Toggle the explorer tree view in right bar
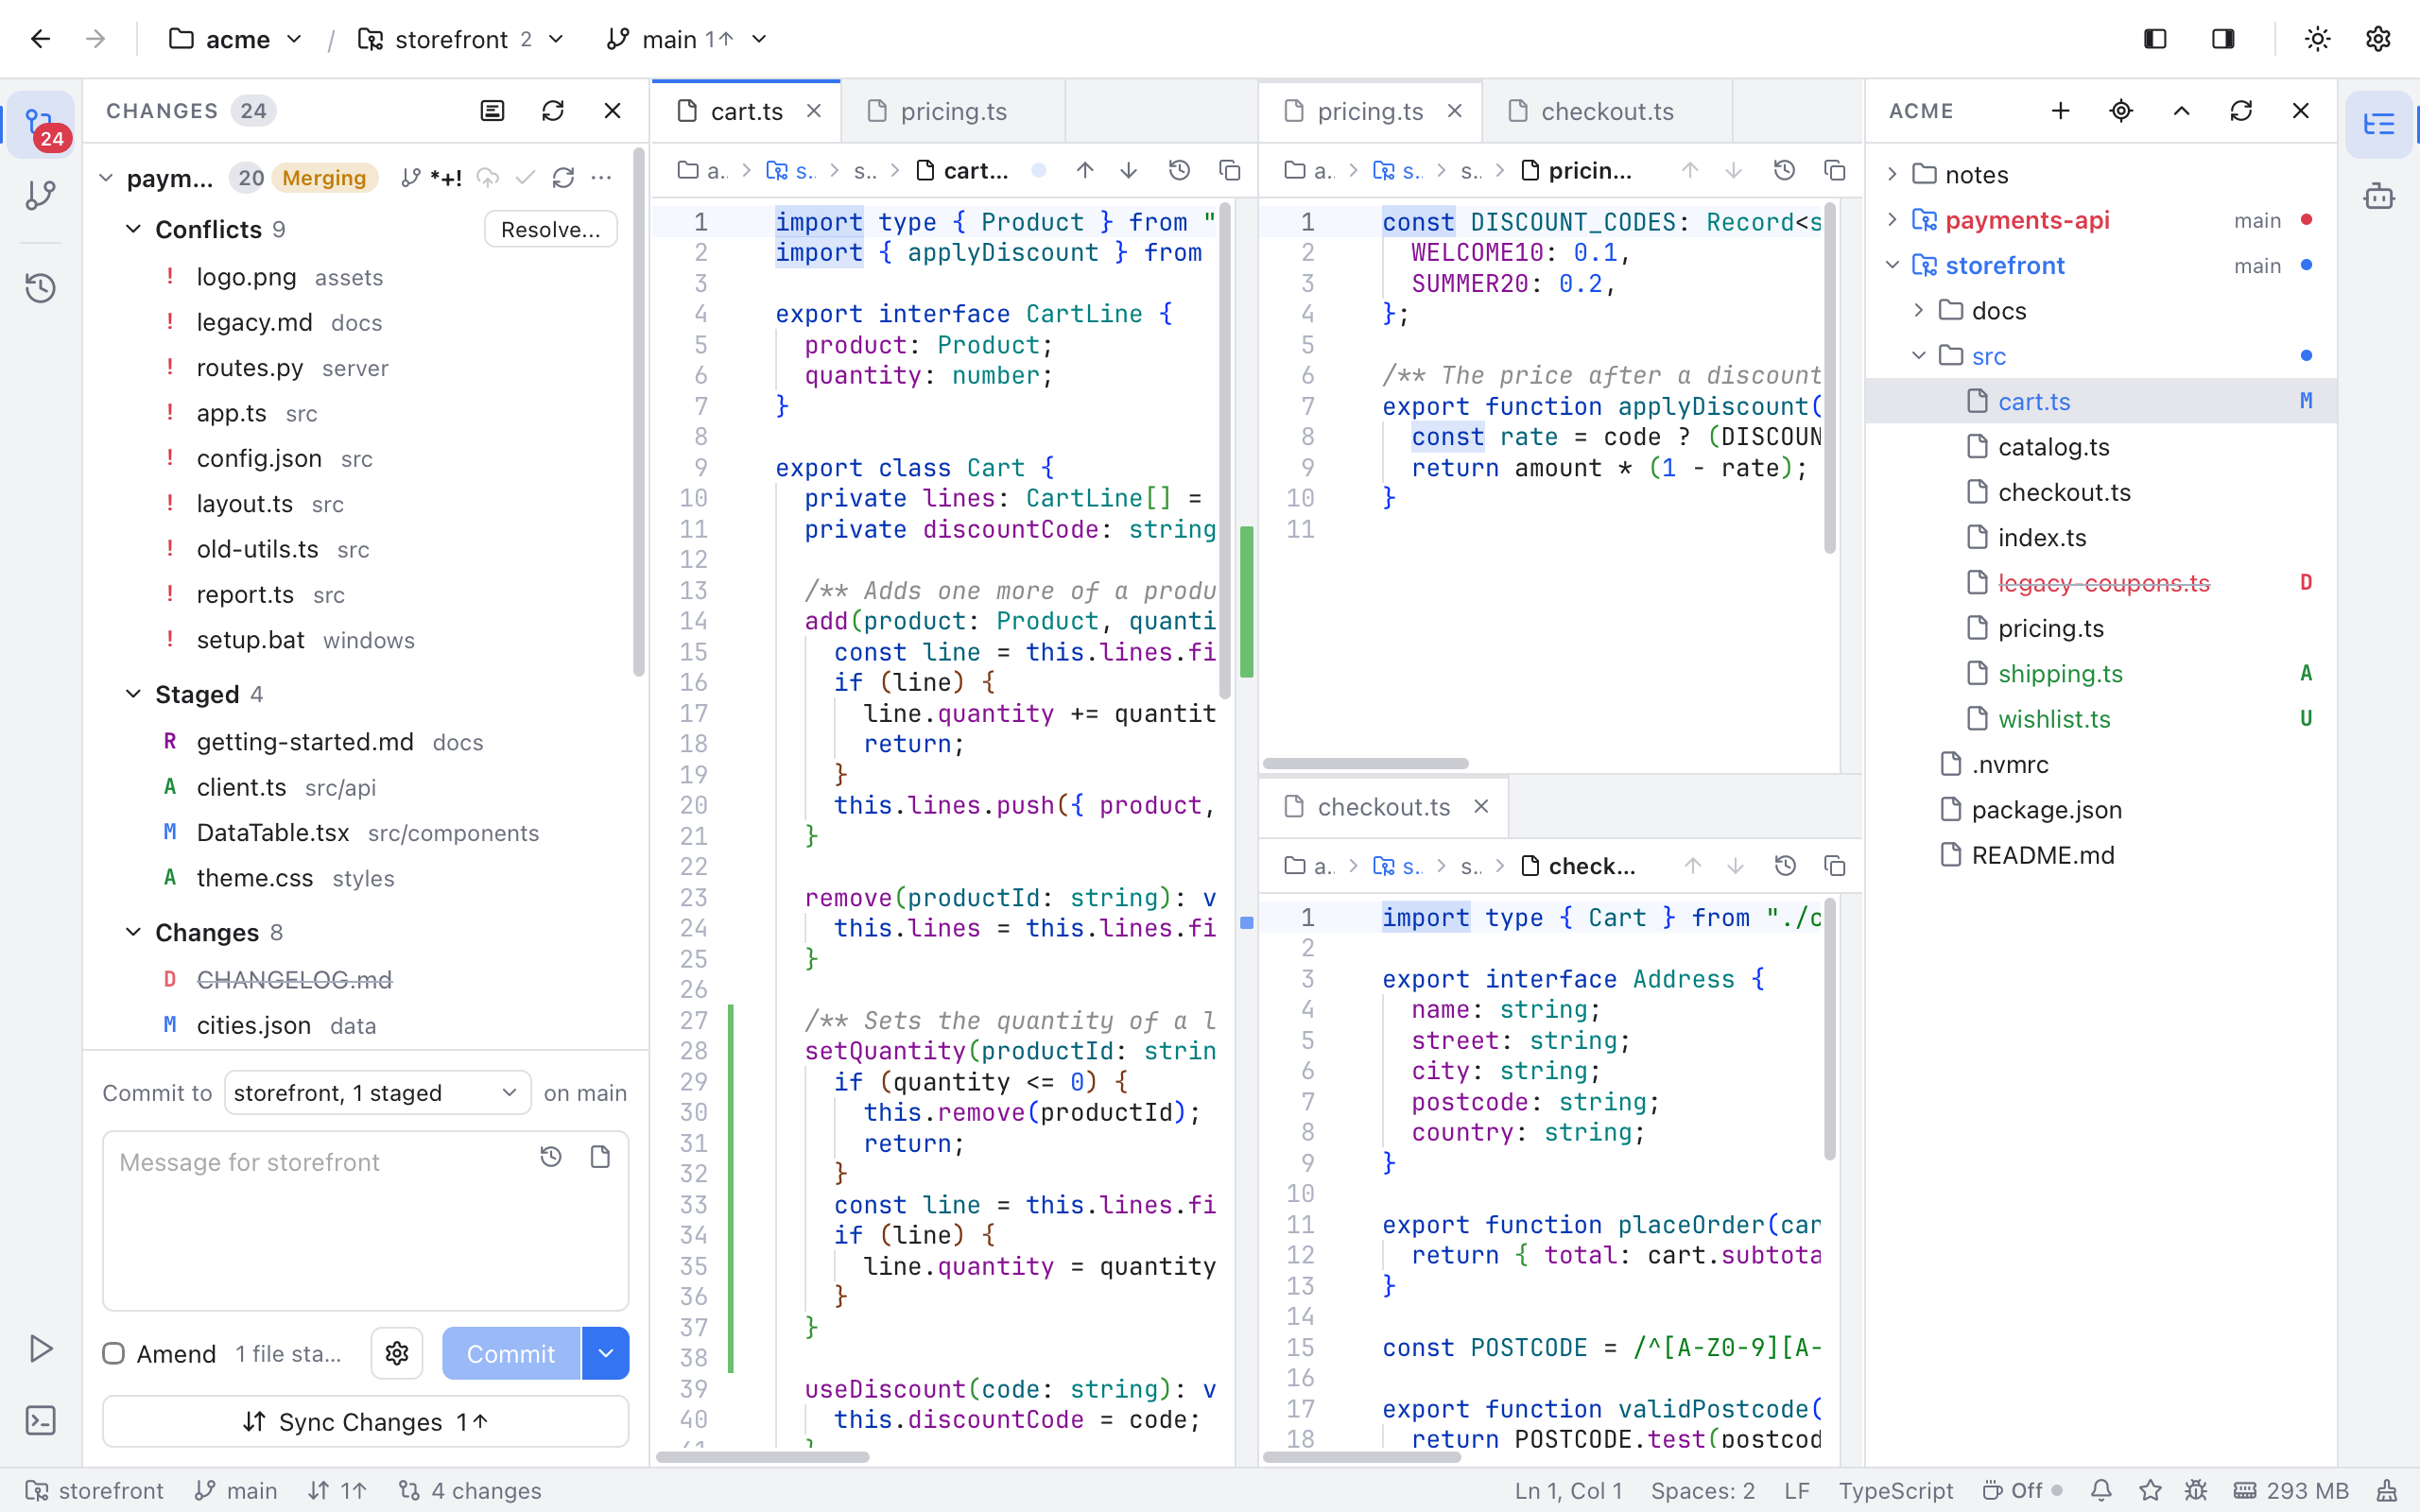The width and height of the screenshot is (2420, 1512). tap(2379, 125)
